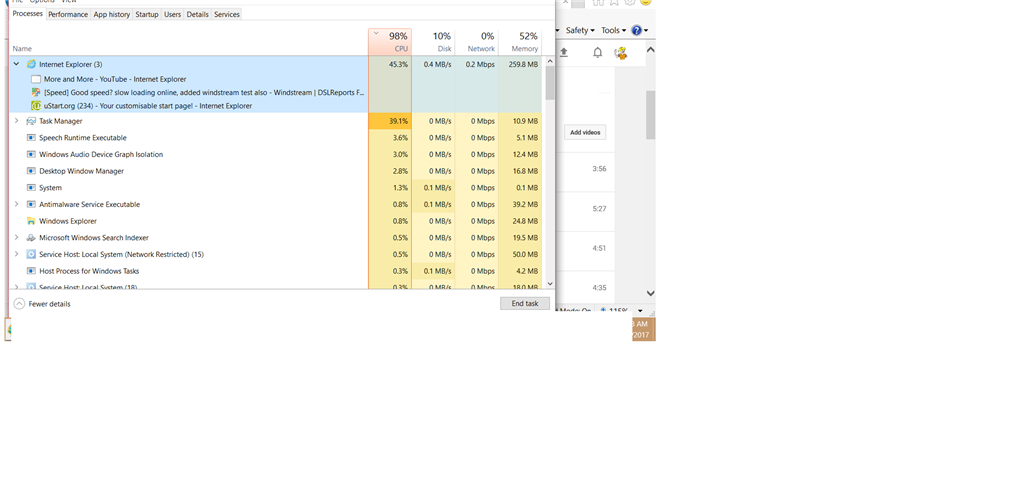Viewport: 1024px width, 480px height.
Task: Click the DSLReports Speed thread favicon
Action: (x=36, y=92)
